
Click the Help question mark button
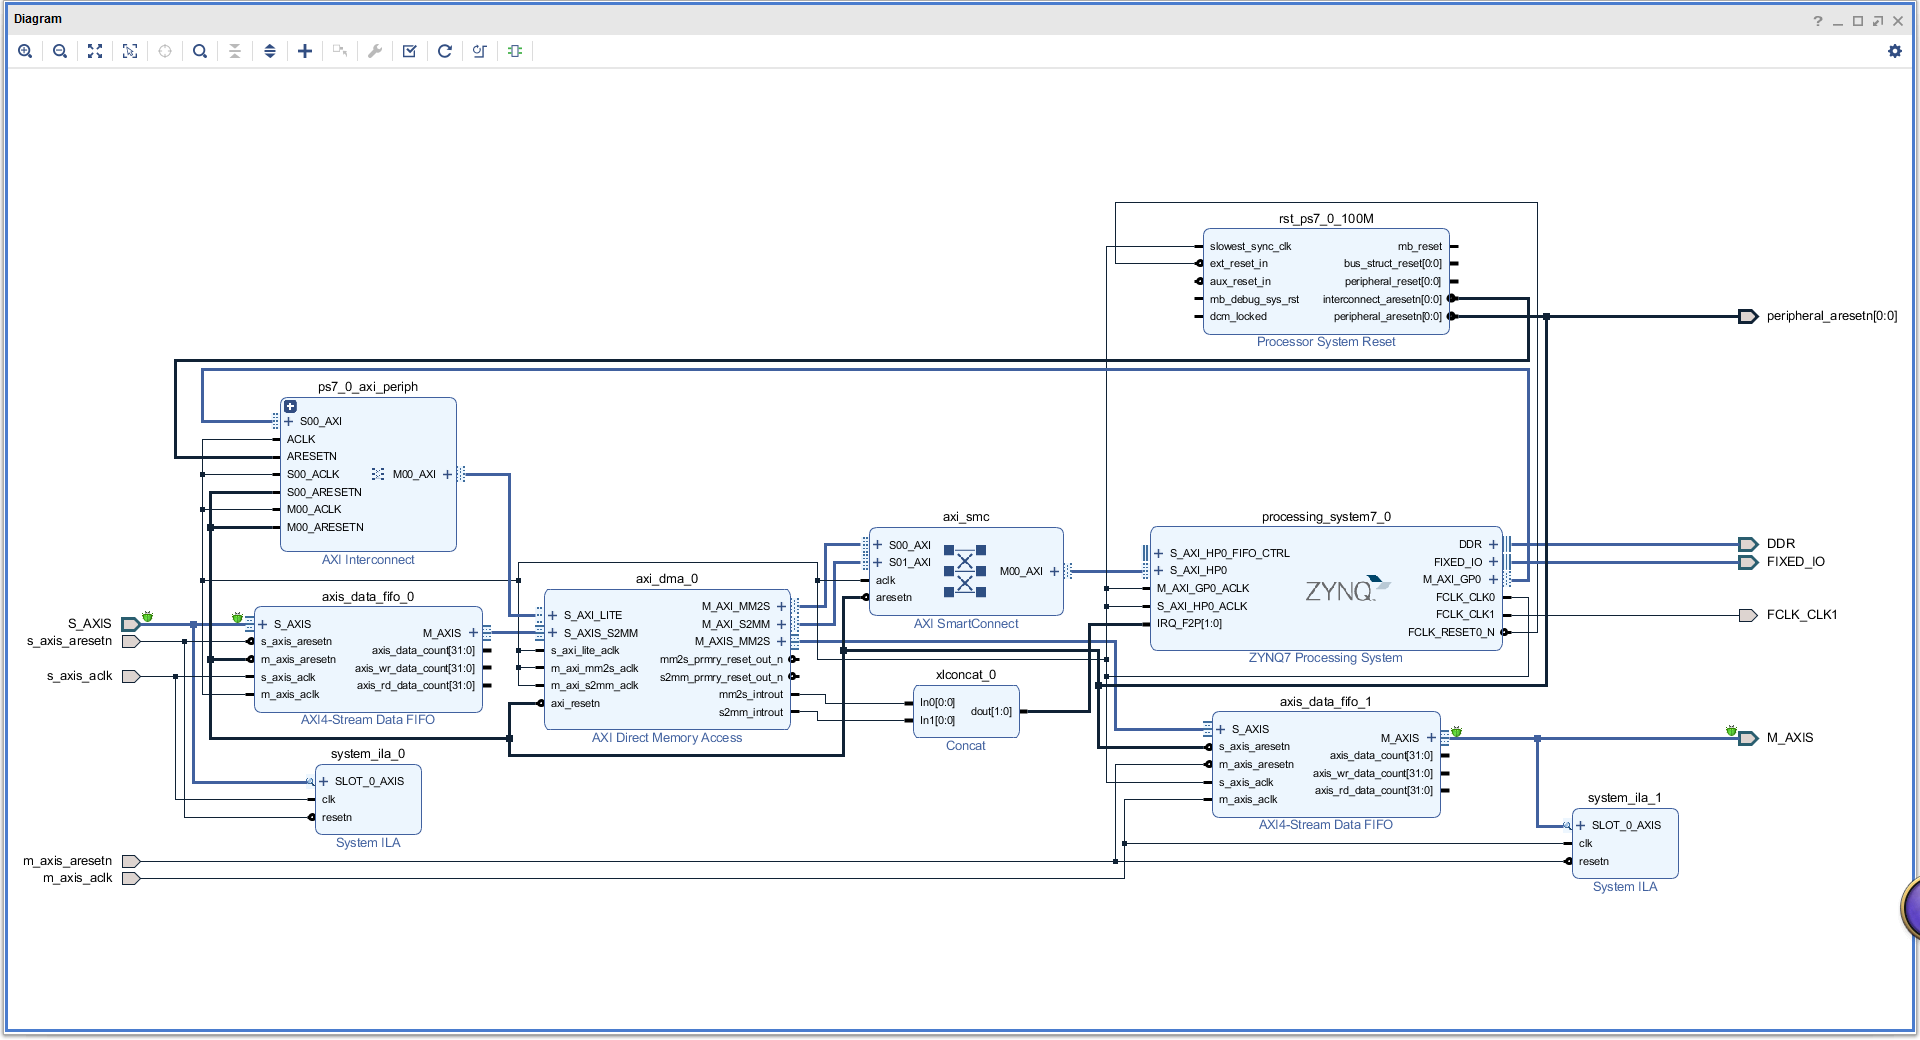[1818, 21]
